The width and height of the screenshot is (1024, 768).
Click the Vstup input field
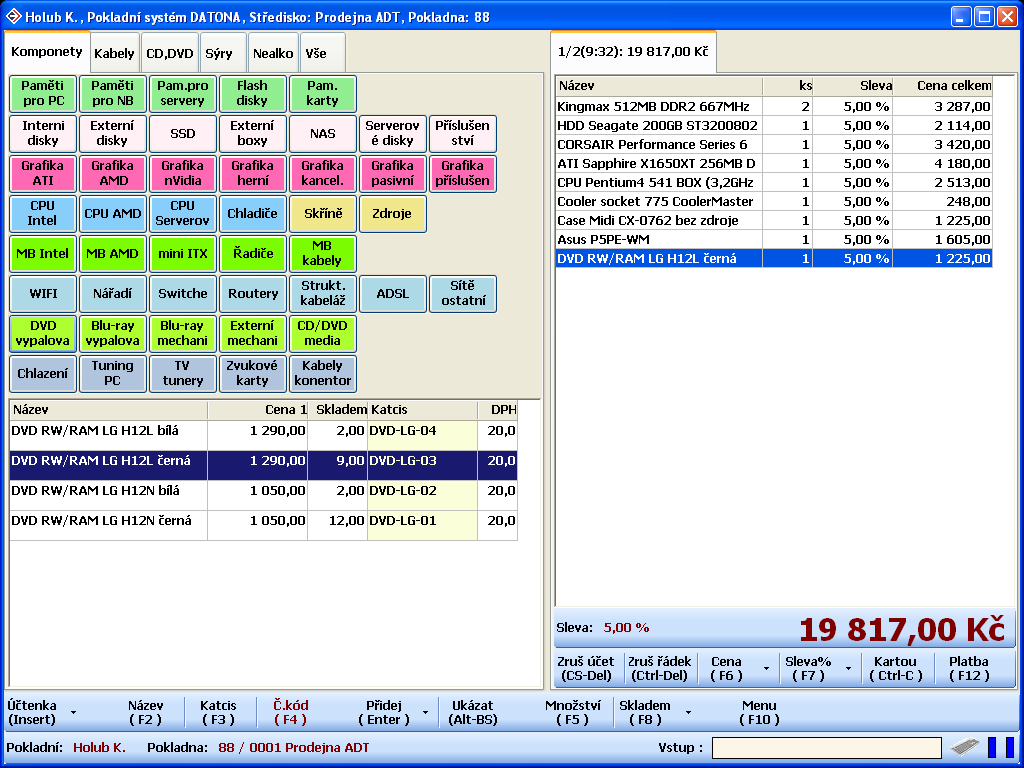click(x=827, y=747)
